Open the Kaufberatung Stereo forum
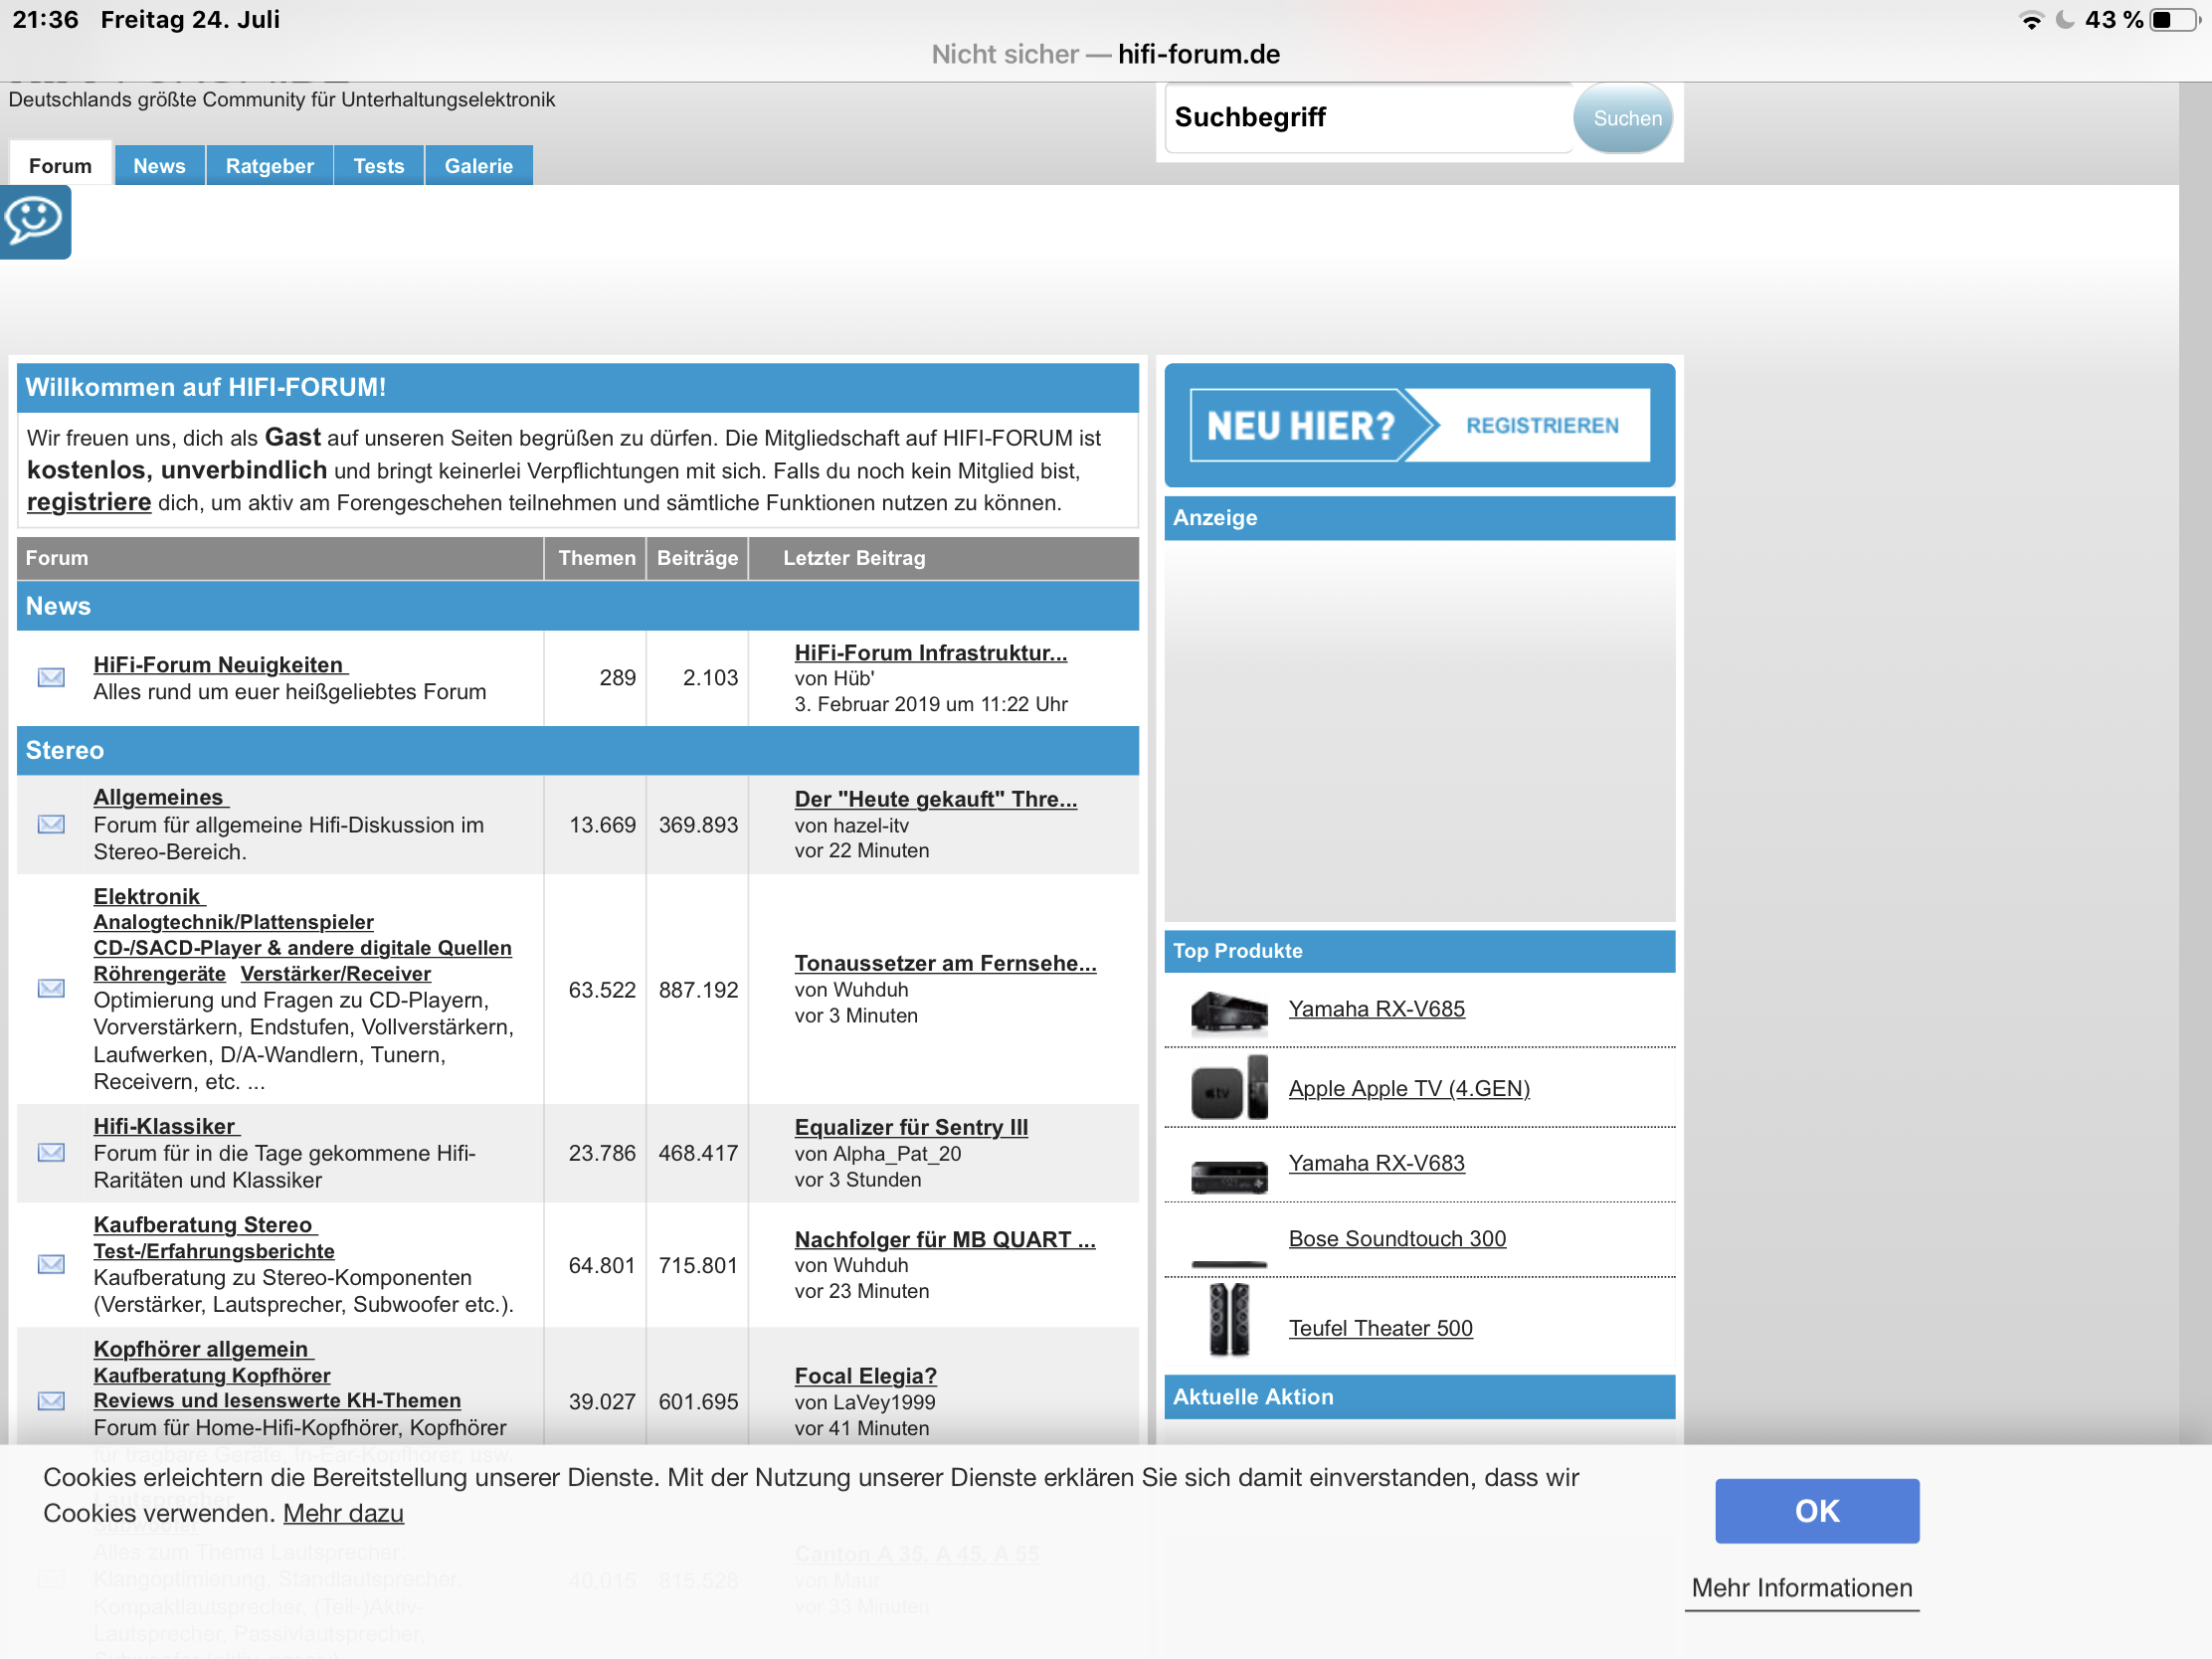 click(203, 1225)
